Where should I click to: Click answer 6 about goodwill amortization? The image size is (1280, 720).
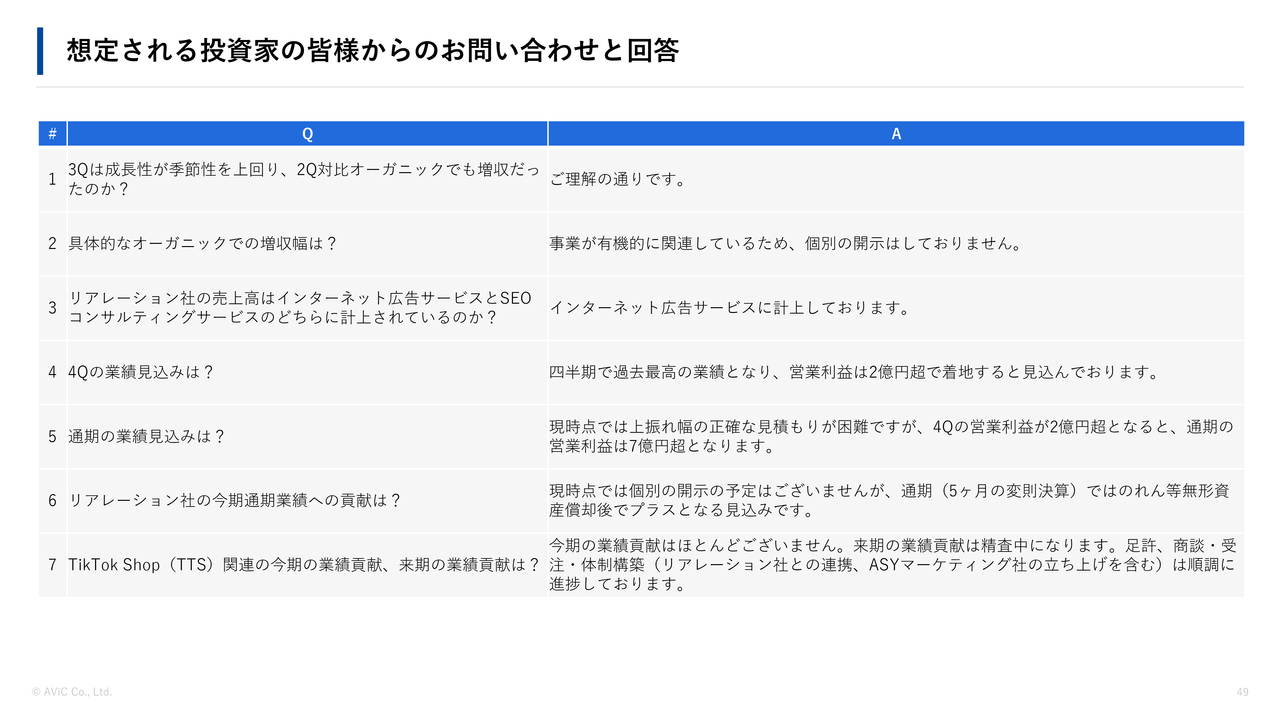point(889,501)
